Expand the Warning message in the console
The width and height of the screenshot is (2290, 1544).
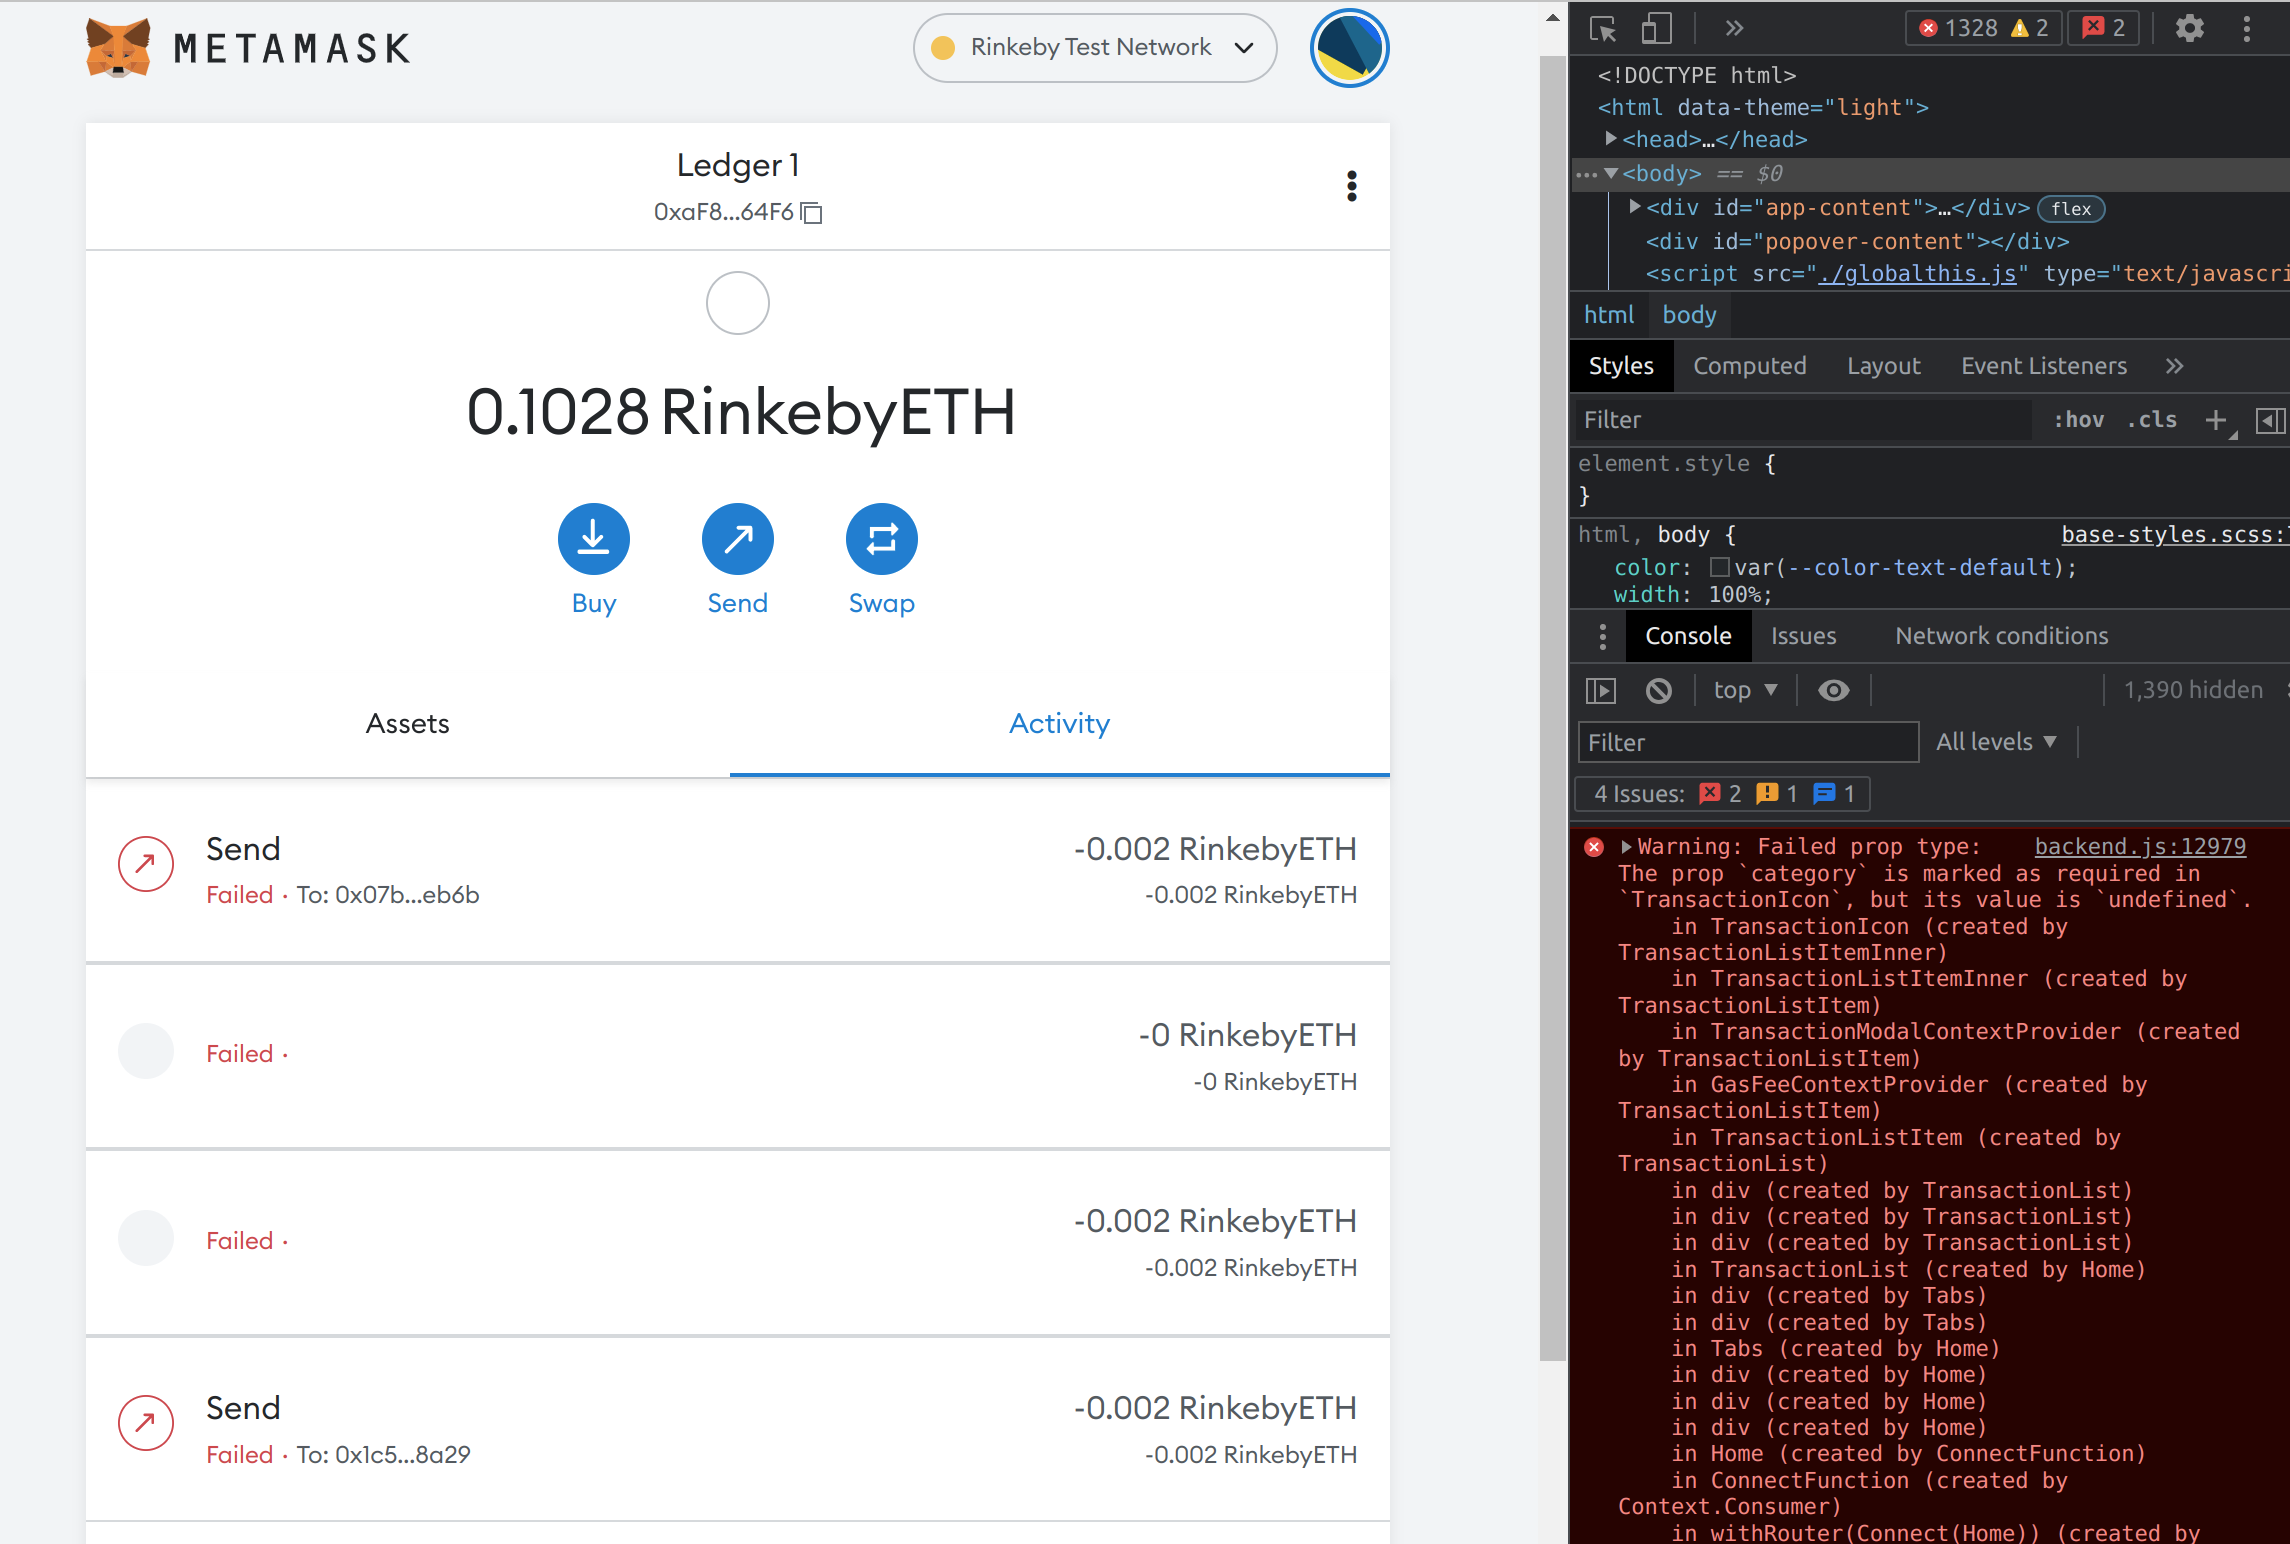pyautogui.click(x=1627, y=846)
